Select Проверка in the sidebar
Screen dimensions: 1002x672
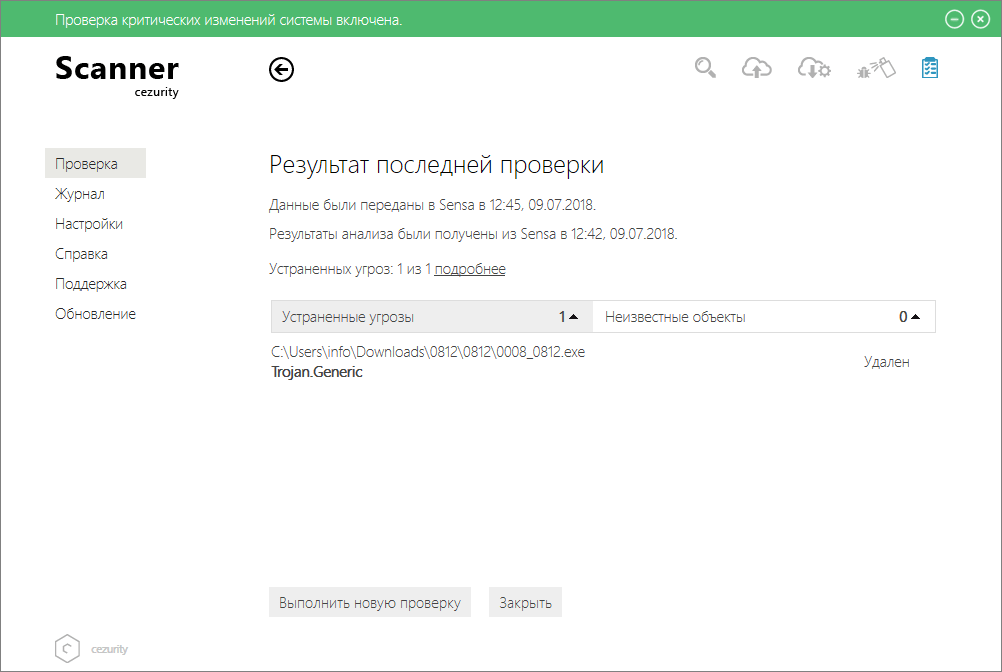95,164
